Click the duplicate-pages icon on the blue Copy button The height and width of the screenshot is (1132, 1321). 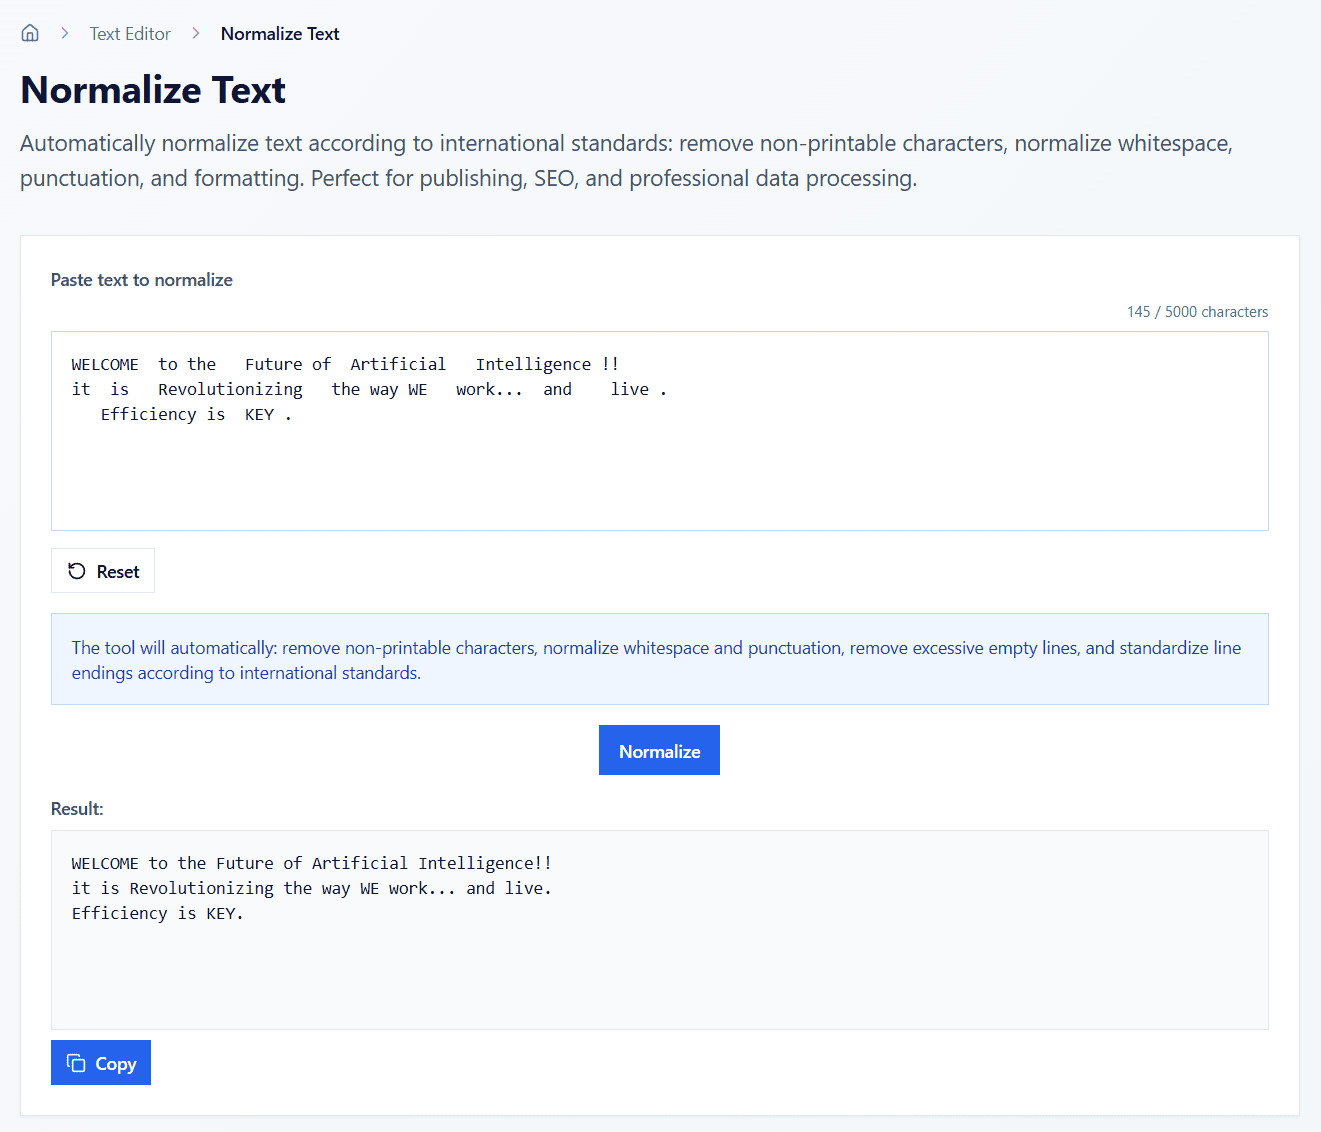click(76, 1062)
